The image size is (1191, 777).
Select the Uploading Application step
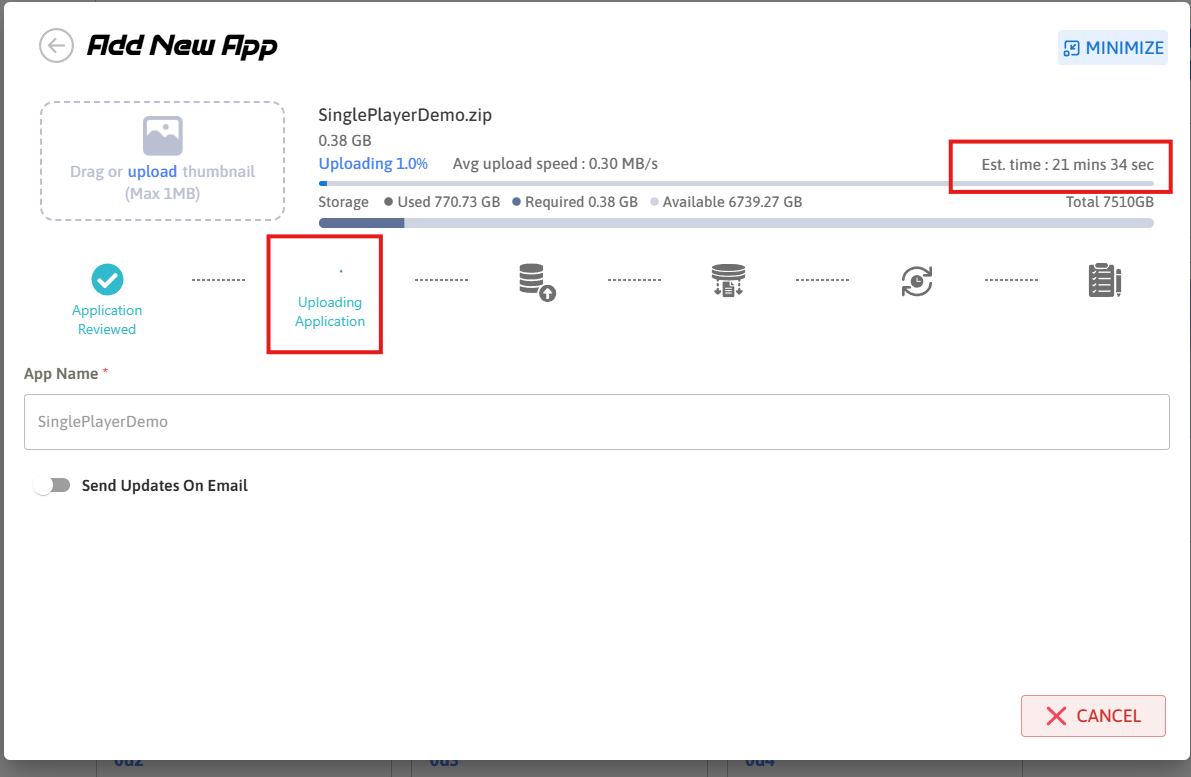(330, 311)
